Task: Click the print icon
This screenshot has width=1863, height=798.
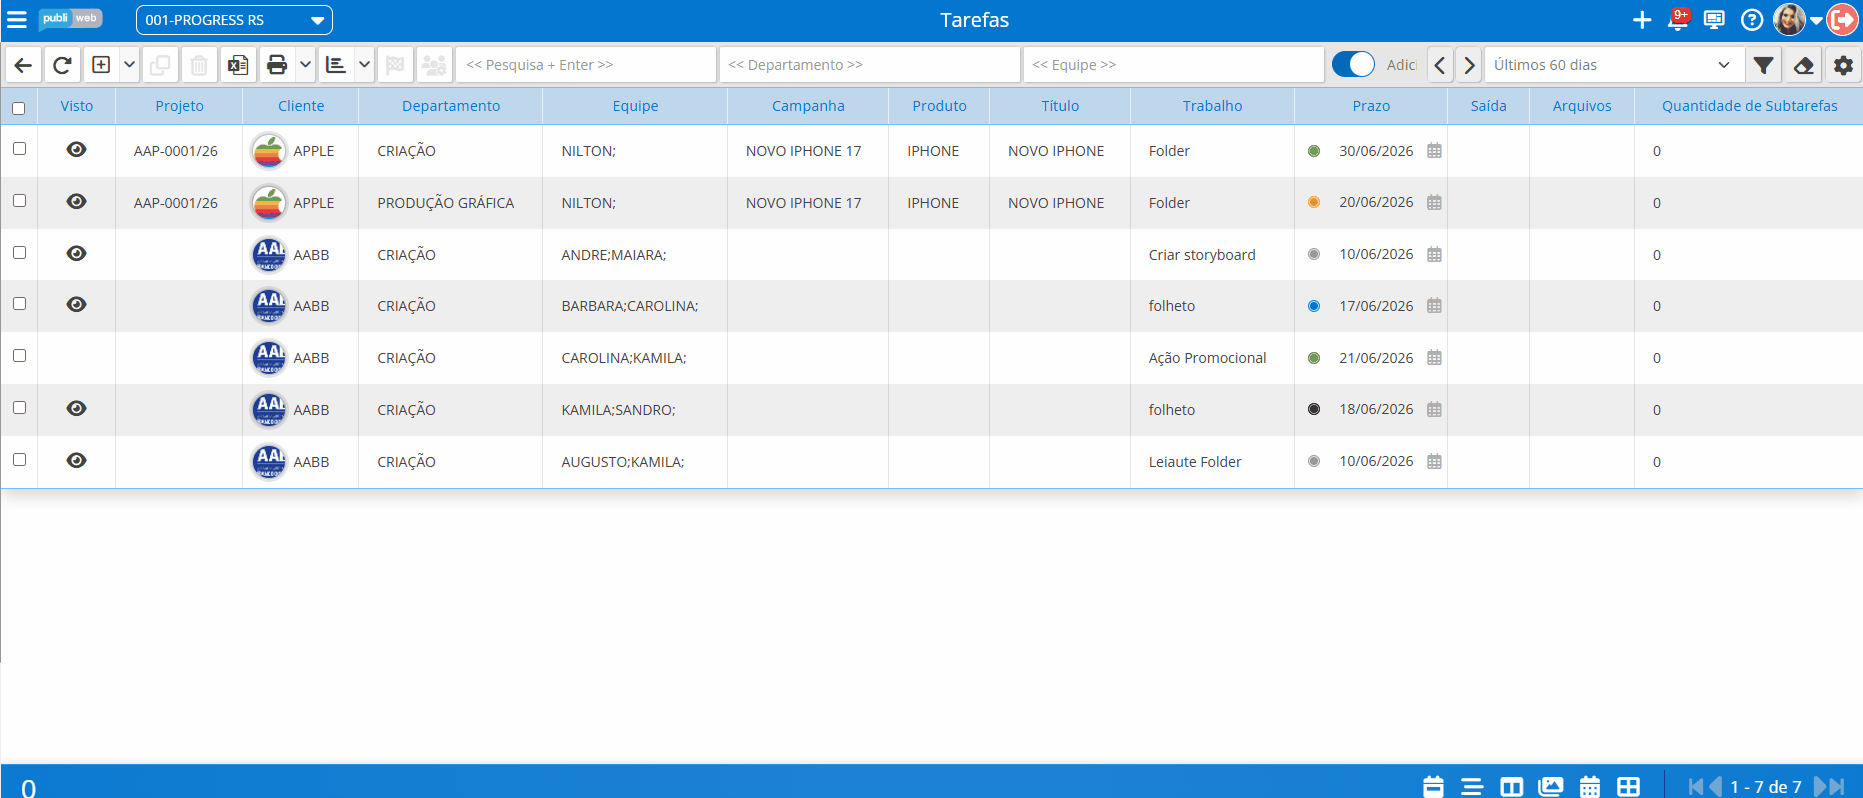Action: point(277,65)
